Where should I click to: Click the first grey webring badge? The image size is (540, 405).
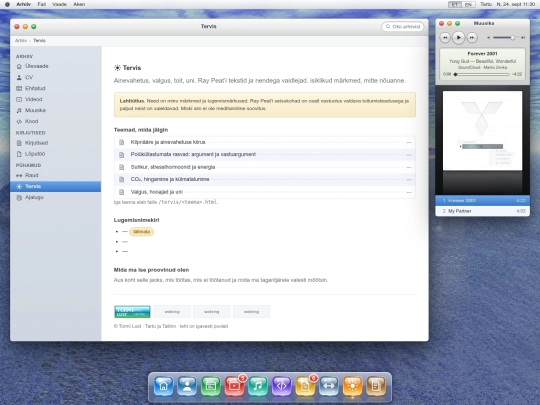pos(172,312)
